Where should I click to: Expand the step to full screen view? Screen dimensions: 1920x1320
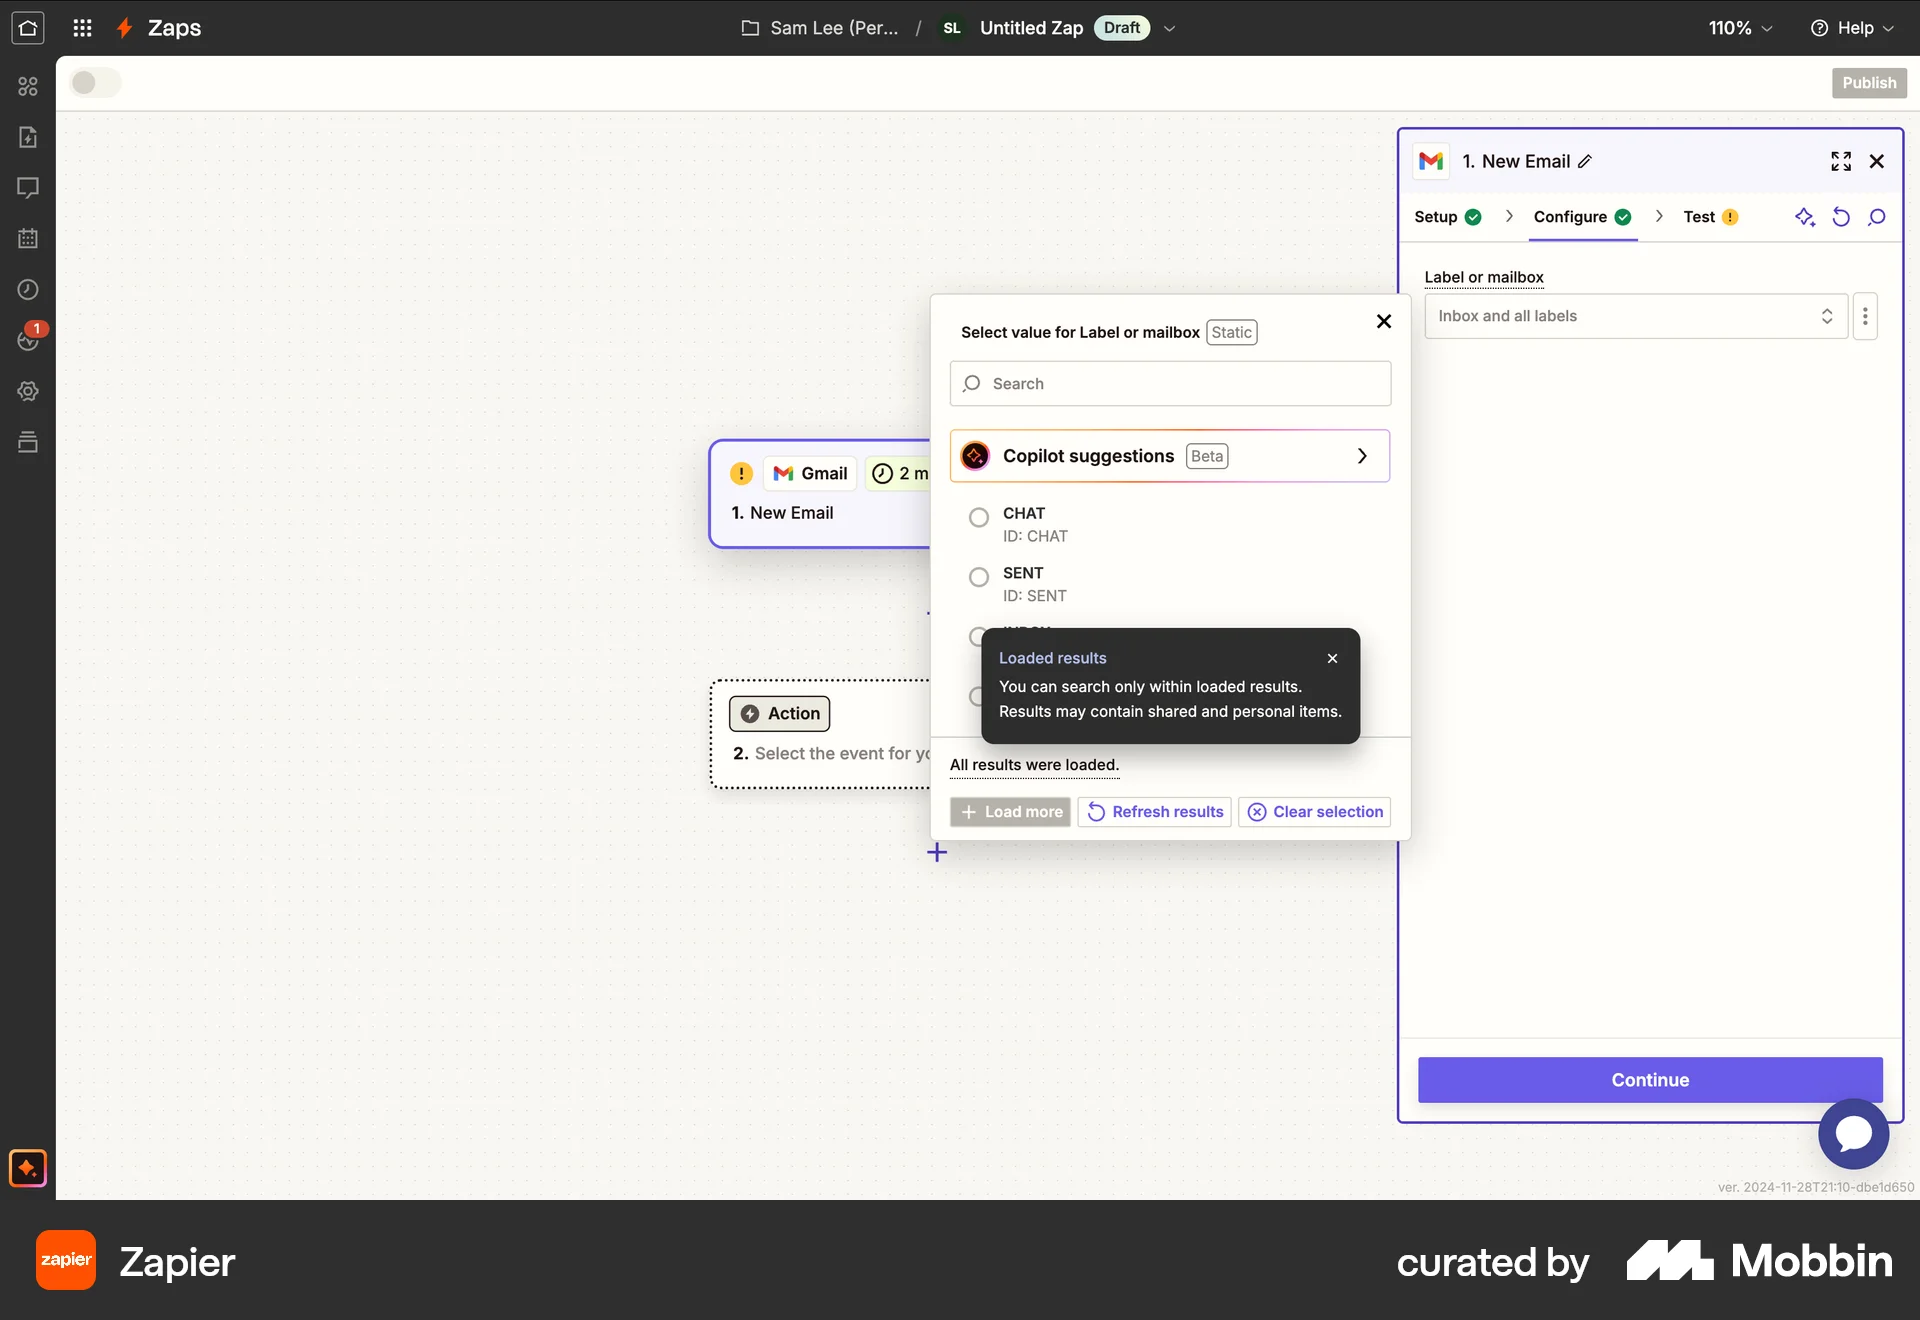(1840, 161)
